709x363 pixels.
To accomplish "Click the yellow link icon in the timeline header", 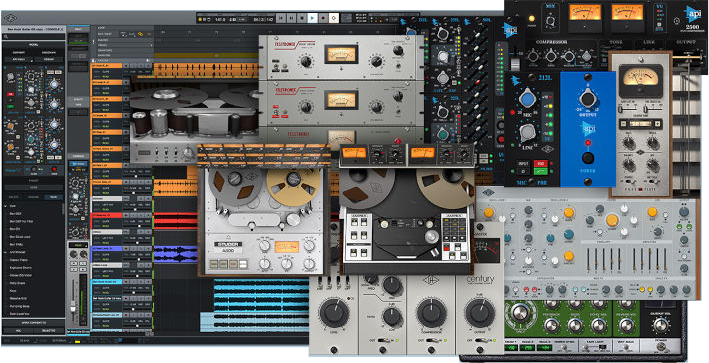I will click(141, 34).
